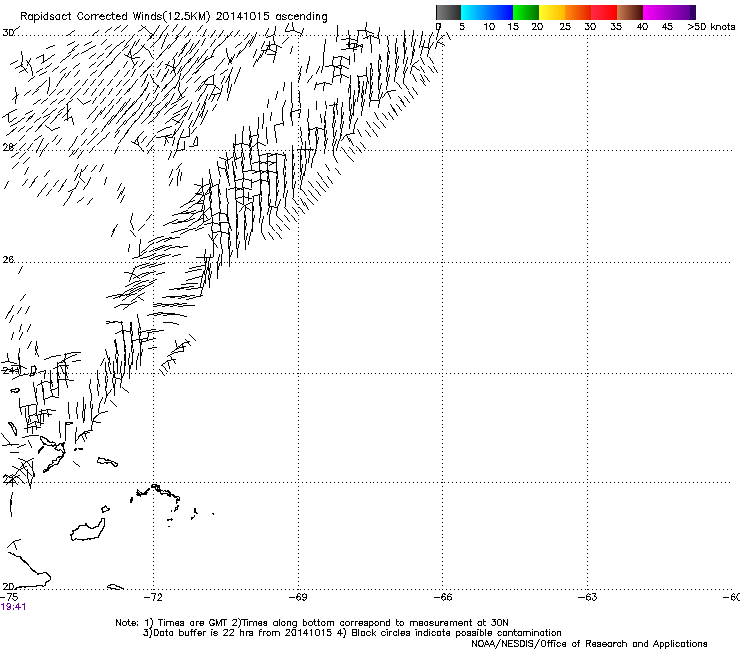Click the orange 25-30 knots legend segment
Image resolution: width=740 pixels, height=650 pixels.
578,12
